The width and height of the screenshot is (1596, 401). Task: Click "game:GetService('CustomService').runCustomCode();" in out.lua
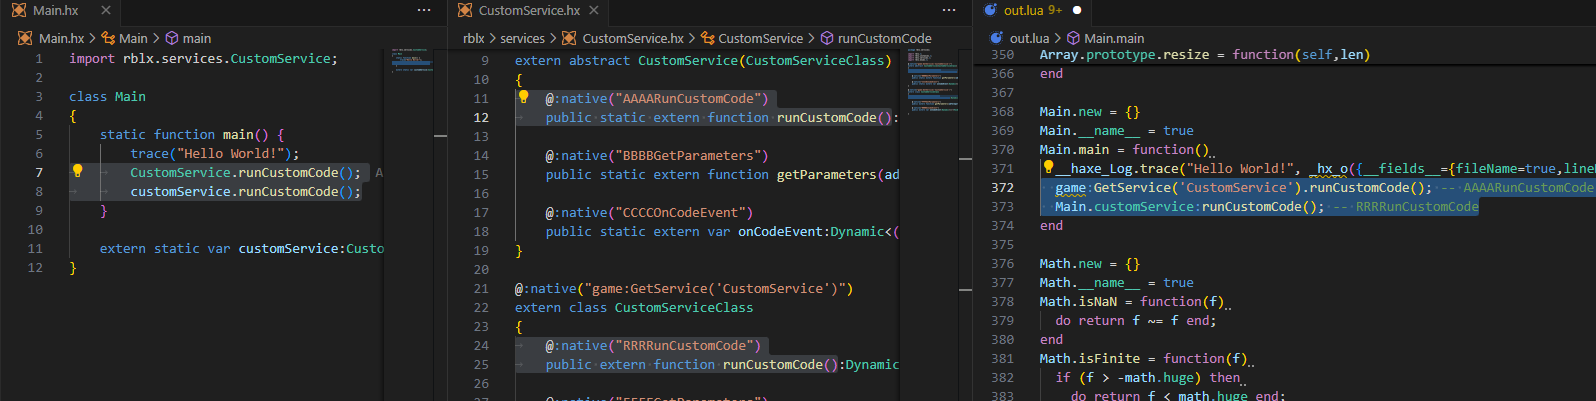(1244, 187)
